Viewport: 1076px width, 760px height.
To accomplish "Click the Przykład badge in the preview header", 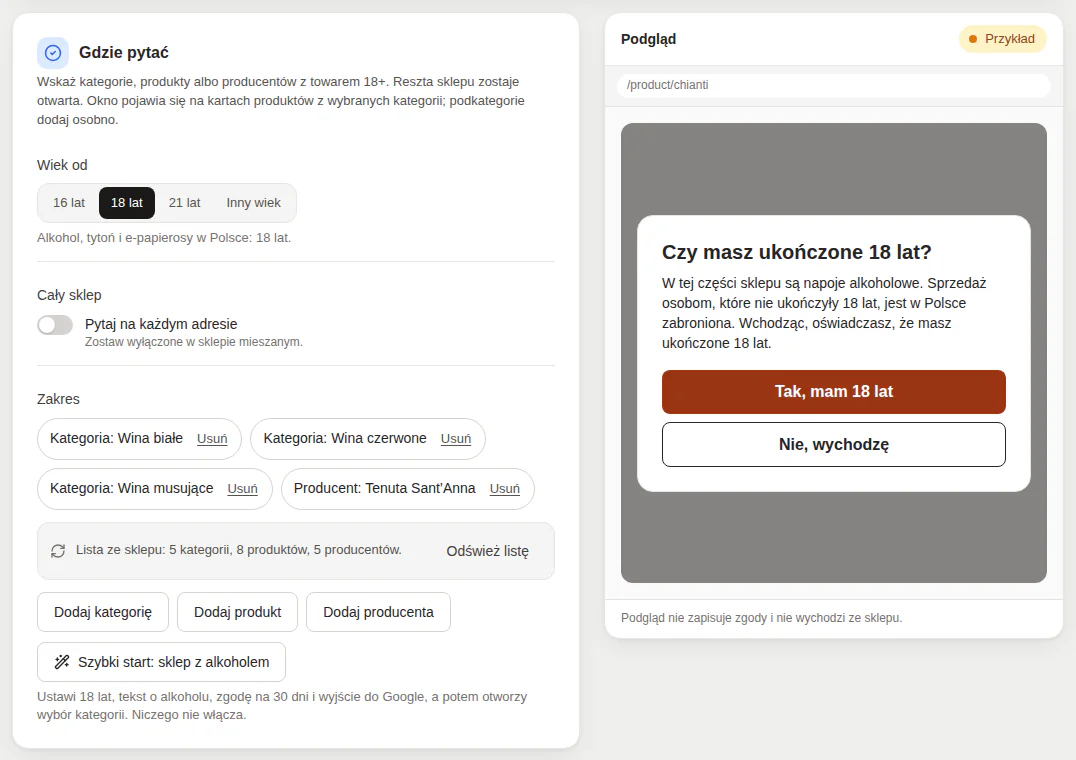I will (1003, 39).
